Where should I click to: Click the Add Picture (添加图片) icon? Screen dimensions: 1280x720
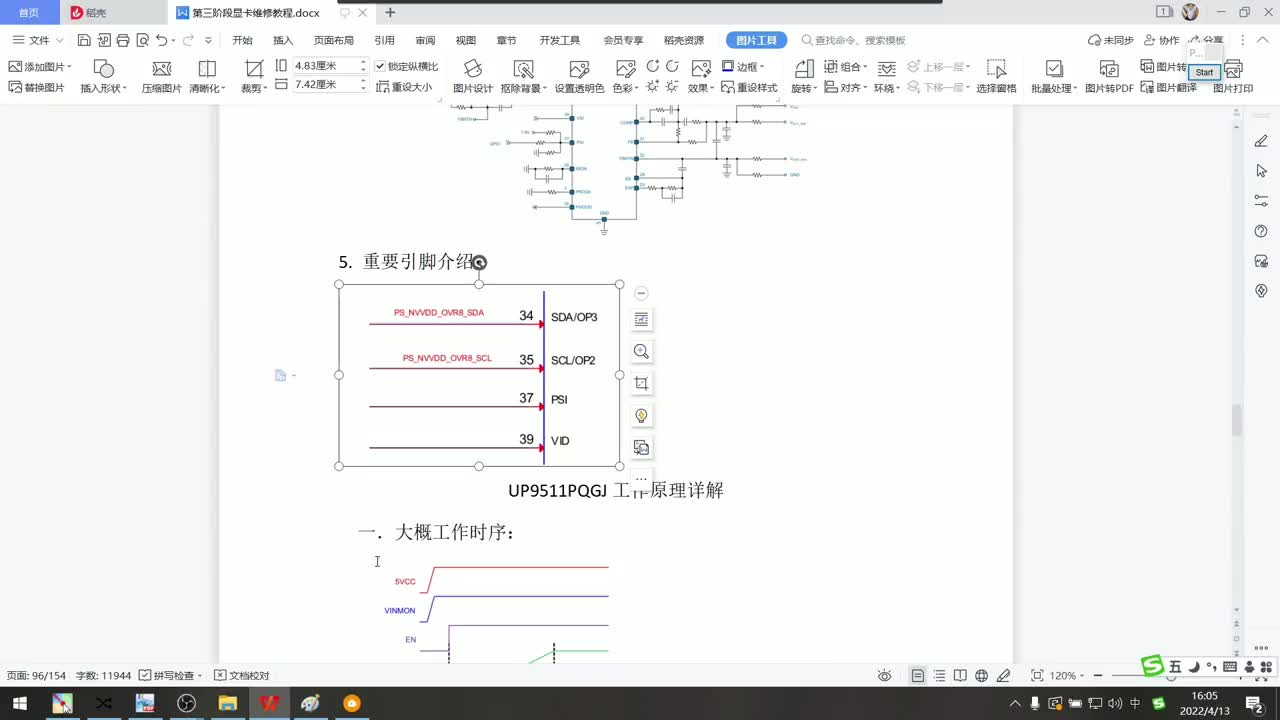pos(15,66)
